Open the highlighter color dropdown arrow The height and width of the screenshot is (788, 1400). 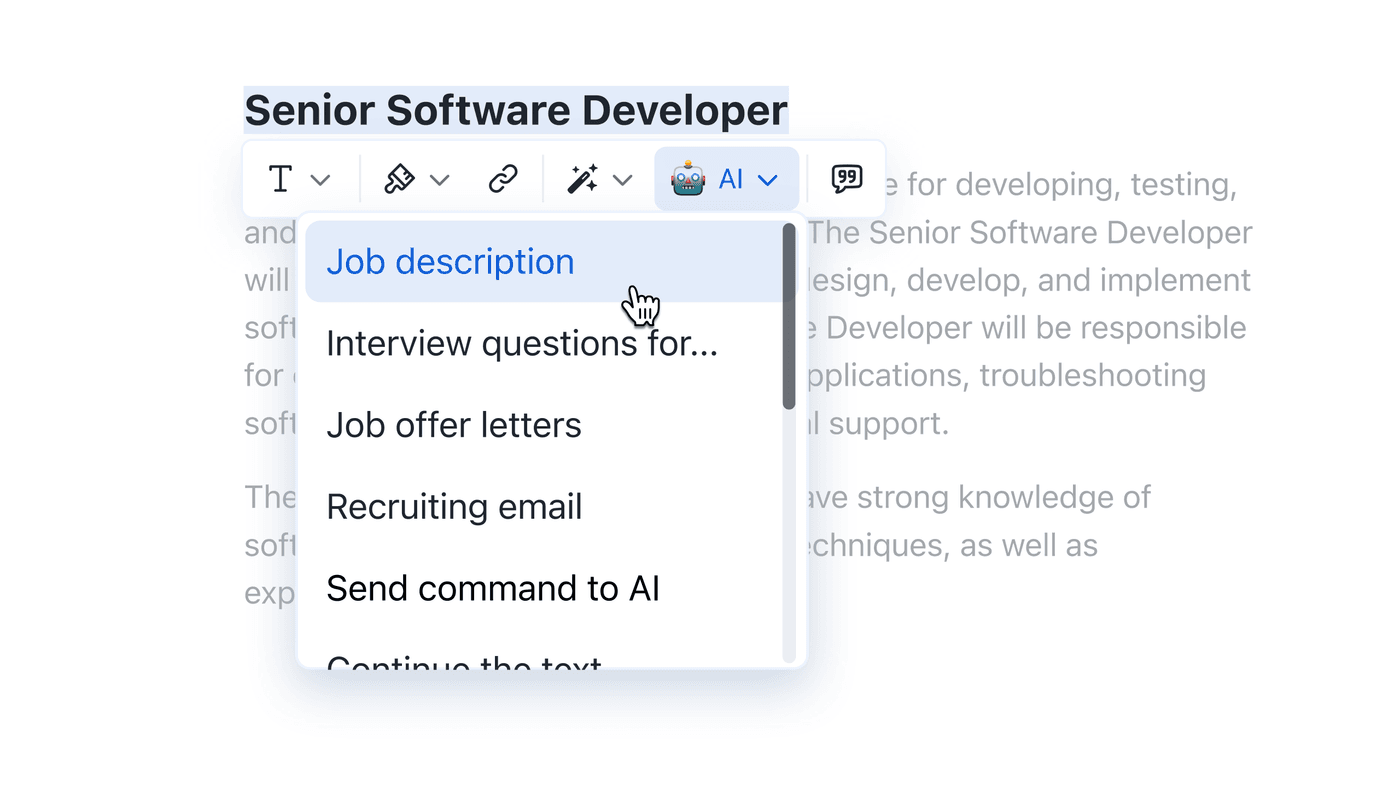[439, 180]
